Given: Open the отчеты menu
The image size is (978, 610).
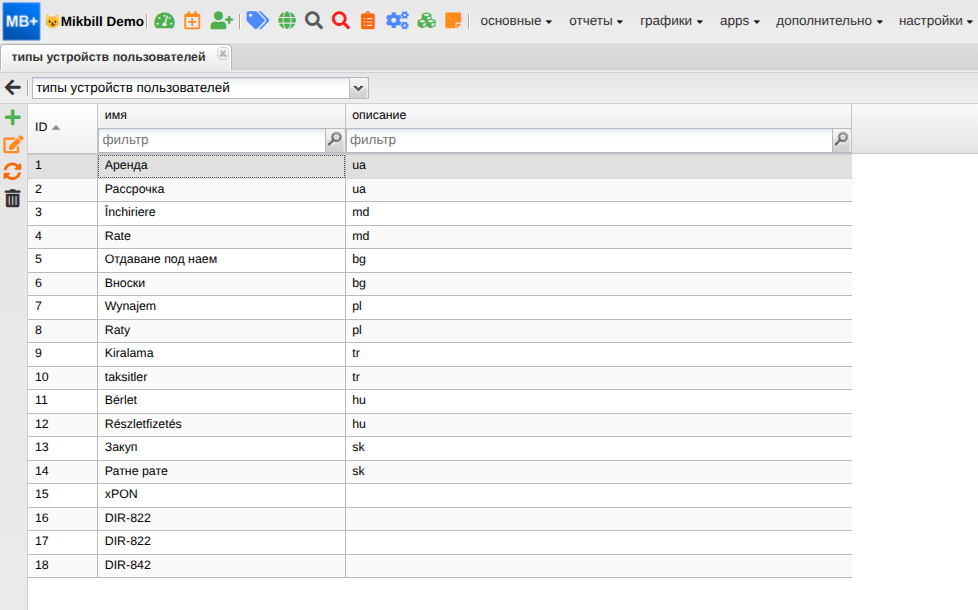Looking at the screenshot, I should pos(596,21).
